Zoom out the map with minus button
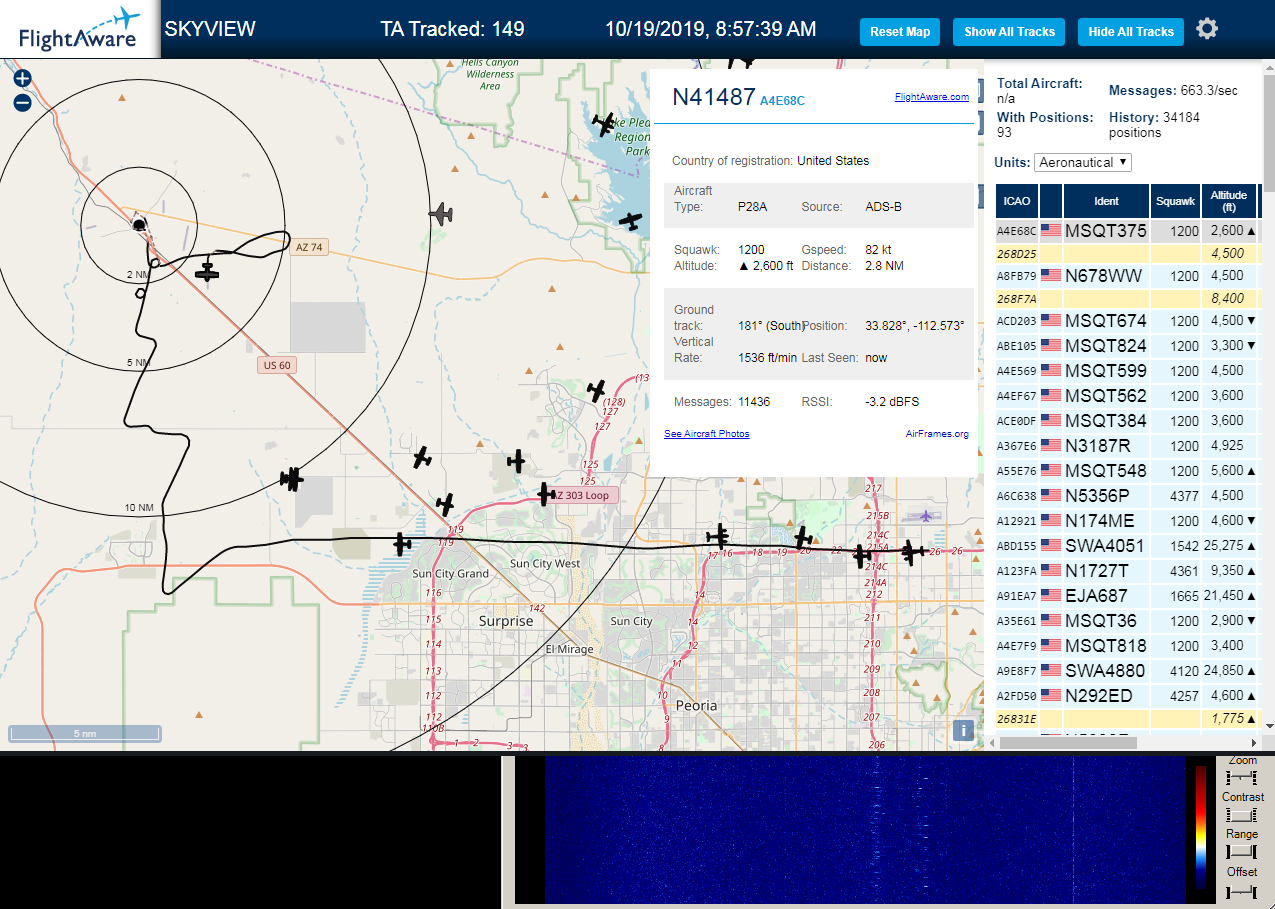Image resolution: width=1275 pixels, height=909 pixels. click(x=22, y=102)
